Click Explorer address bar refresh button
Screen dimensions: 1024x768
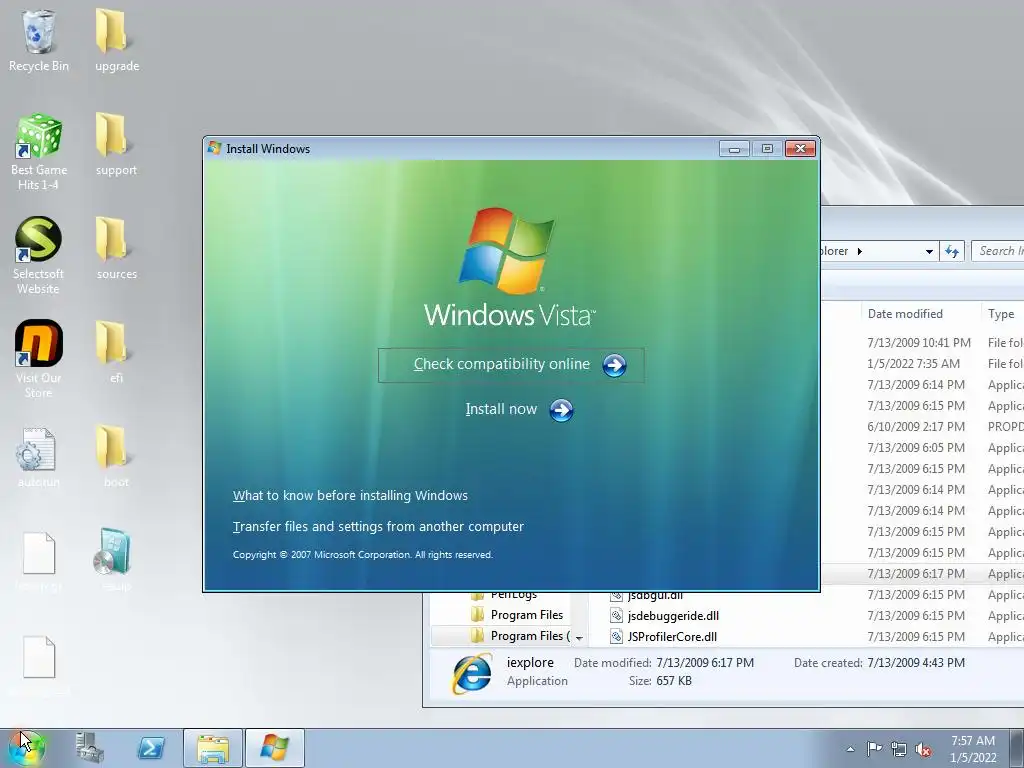952,251
